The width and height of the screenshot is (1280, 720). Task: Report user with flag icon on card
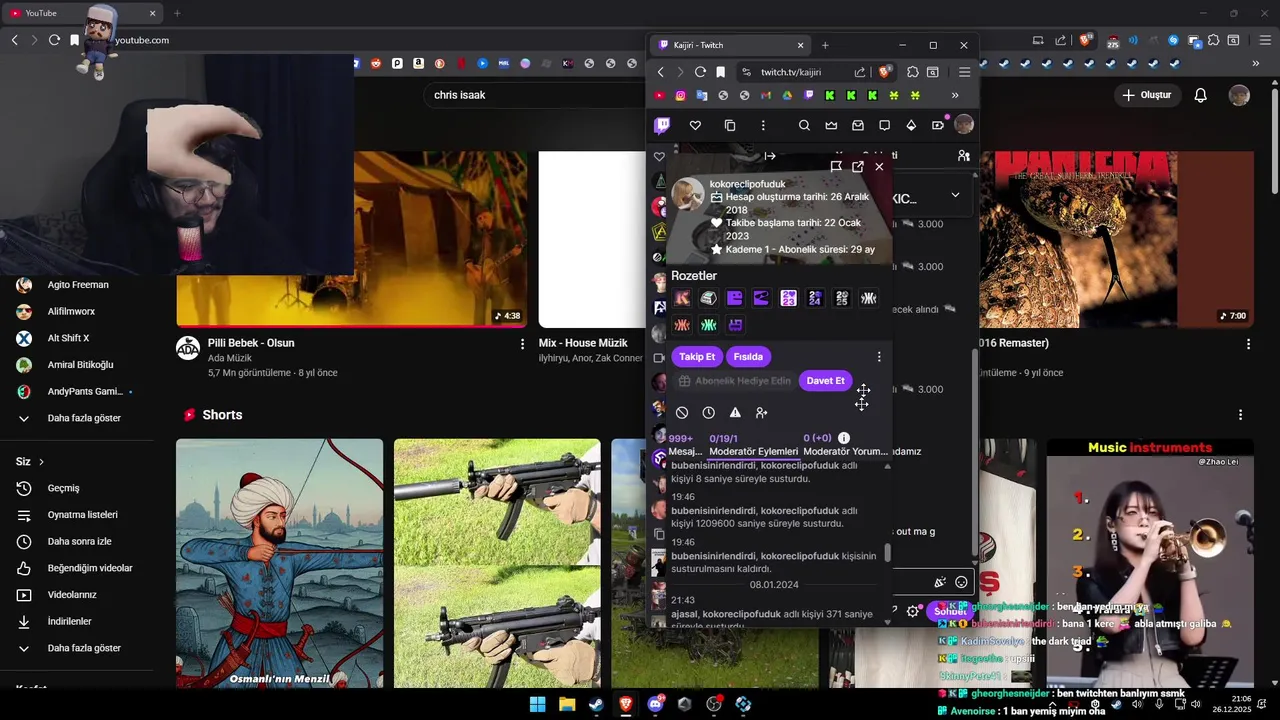tap(836, 167)
